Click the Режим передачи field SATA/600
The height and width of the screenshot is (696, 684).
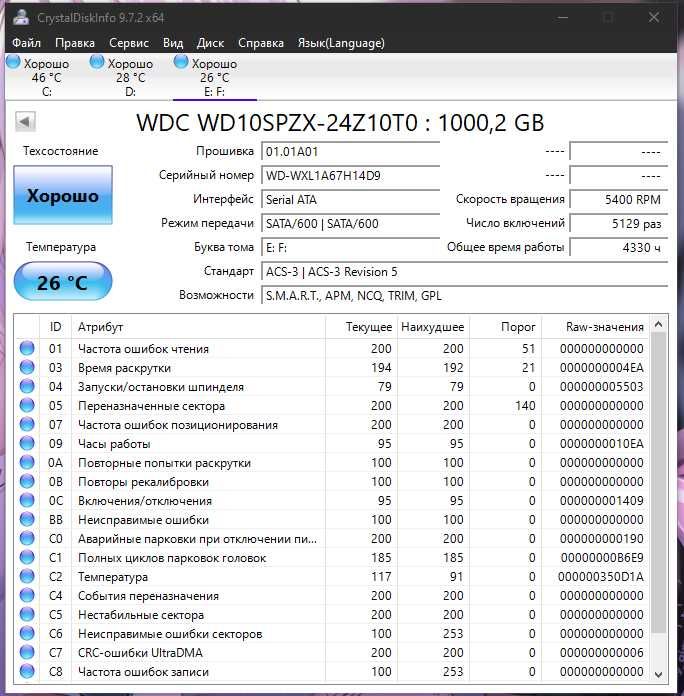351,224
